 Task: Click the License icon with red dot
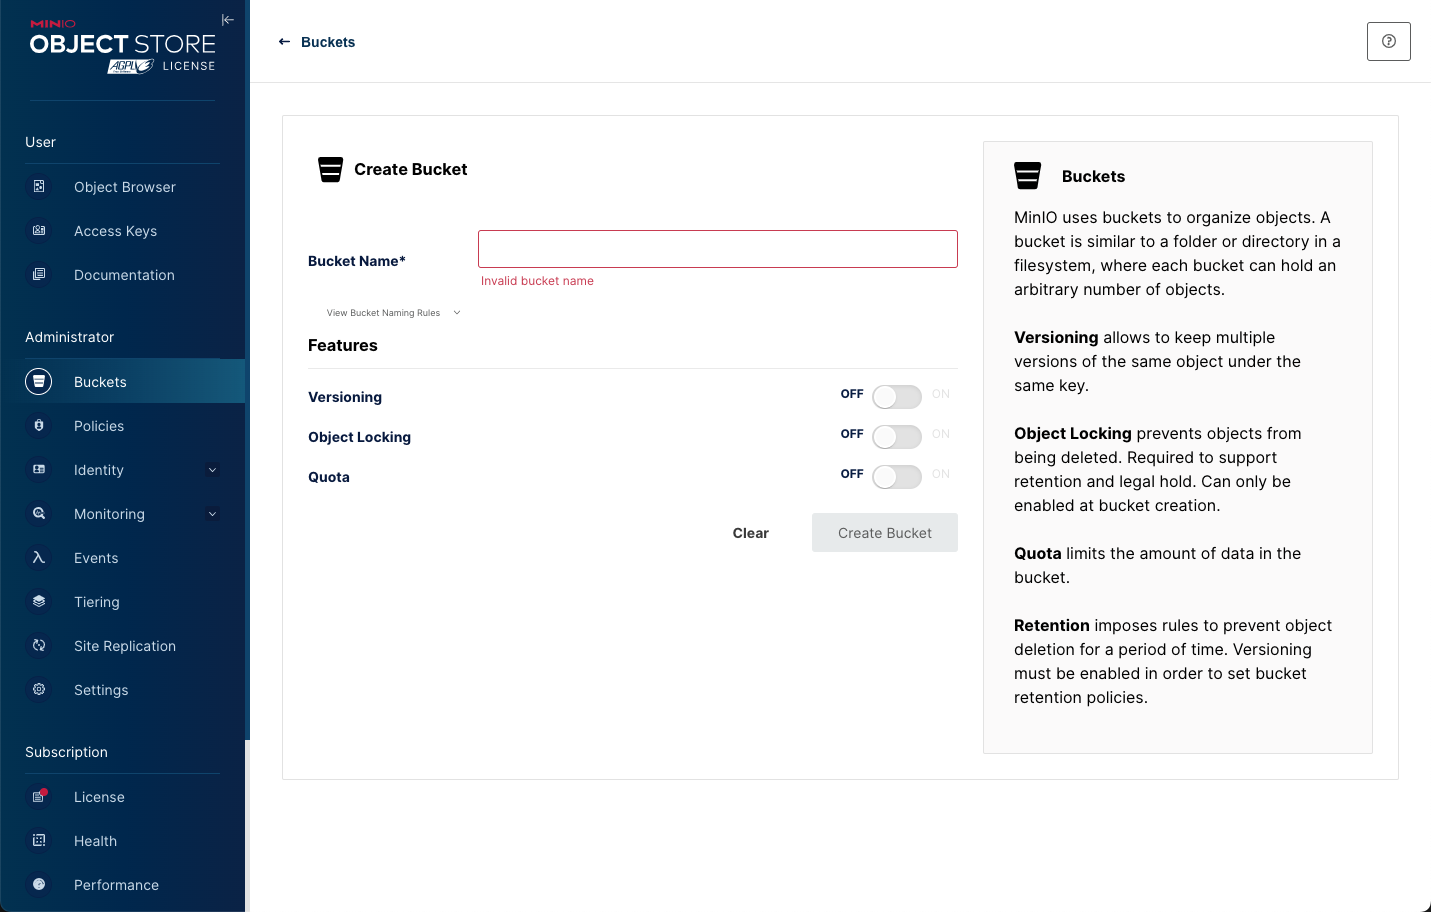39,796
